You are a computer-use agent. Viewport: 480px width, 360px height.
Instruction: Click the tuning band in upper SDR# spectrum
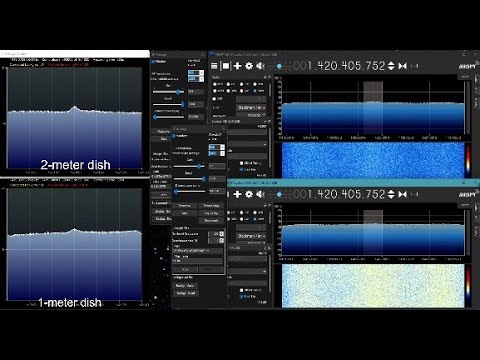pyautogui.click(x=373, y=108)
